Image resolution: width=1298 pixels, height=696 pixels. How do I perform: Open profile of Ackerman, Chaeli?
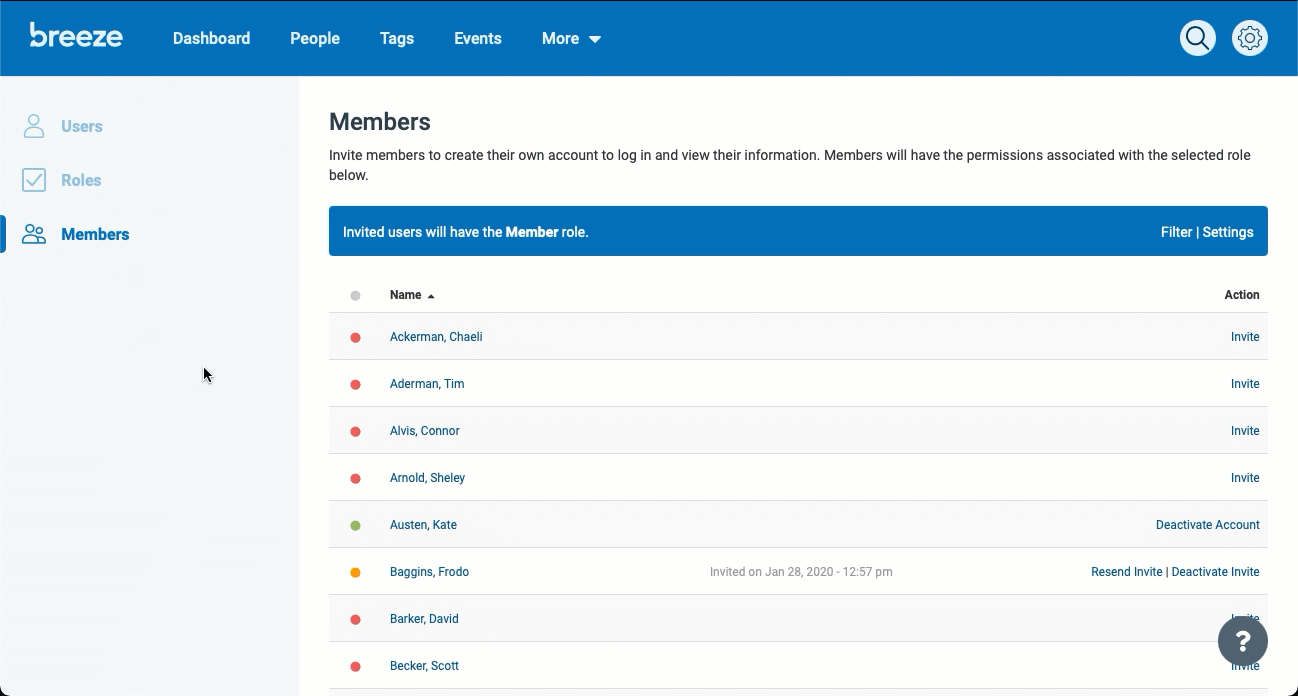tap(436, 337)
